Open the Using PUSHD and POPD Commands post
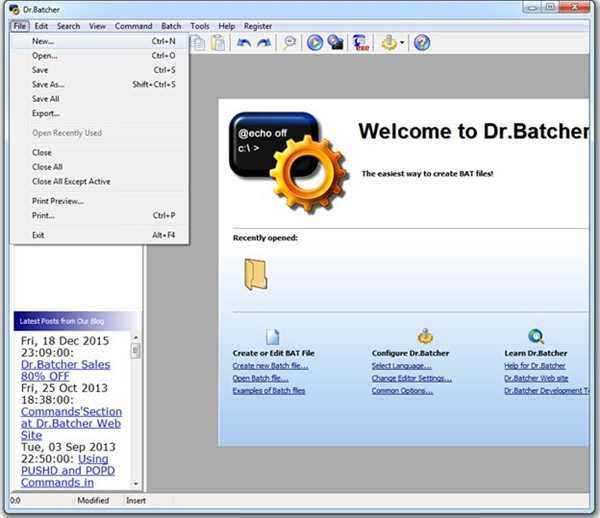The width and height of the screenshot is (600, 518). pyautogui.click(x=68, y=471)
